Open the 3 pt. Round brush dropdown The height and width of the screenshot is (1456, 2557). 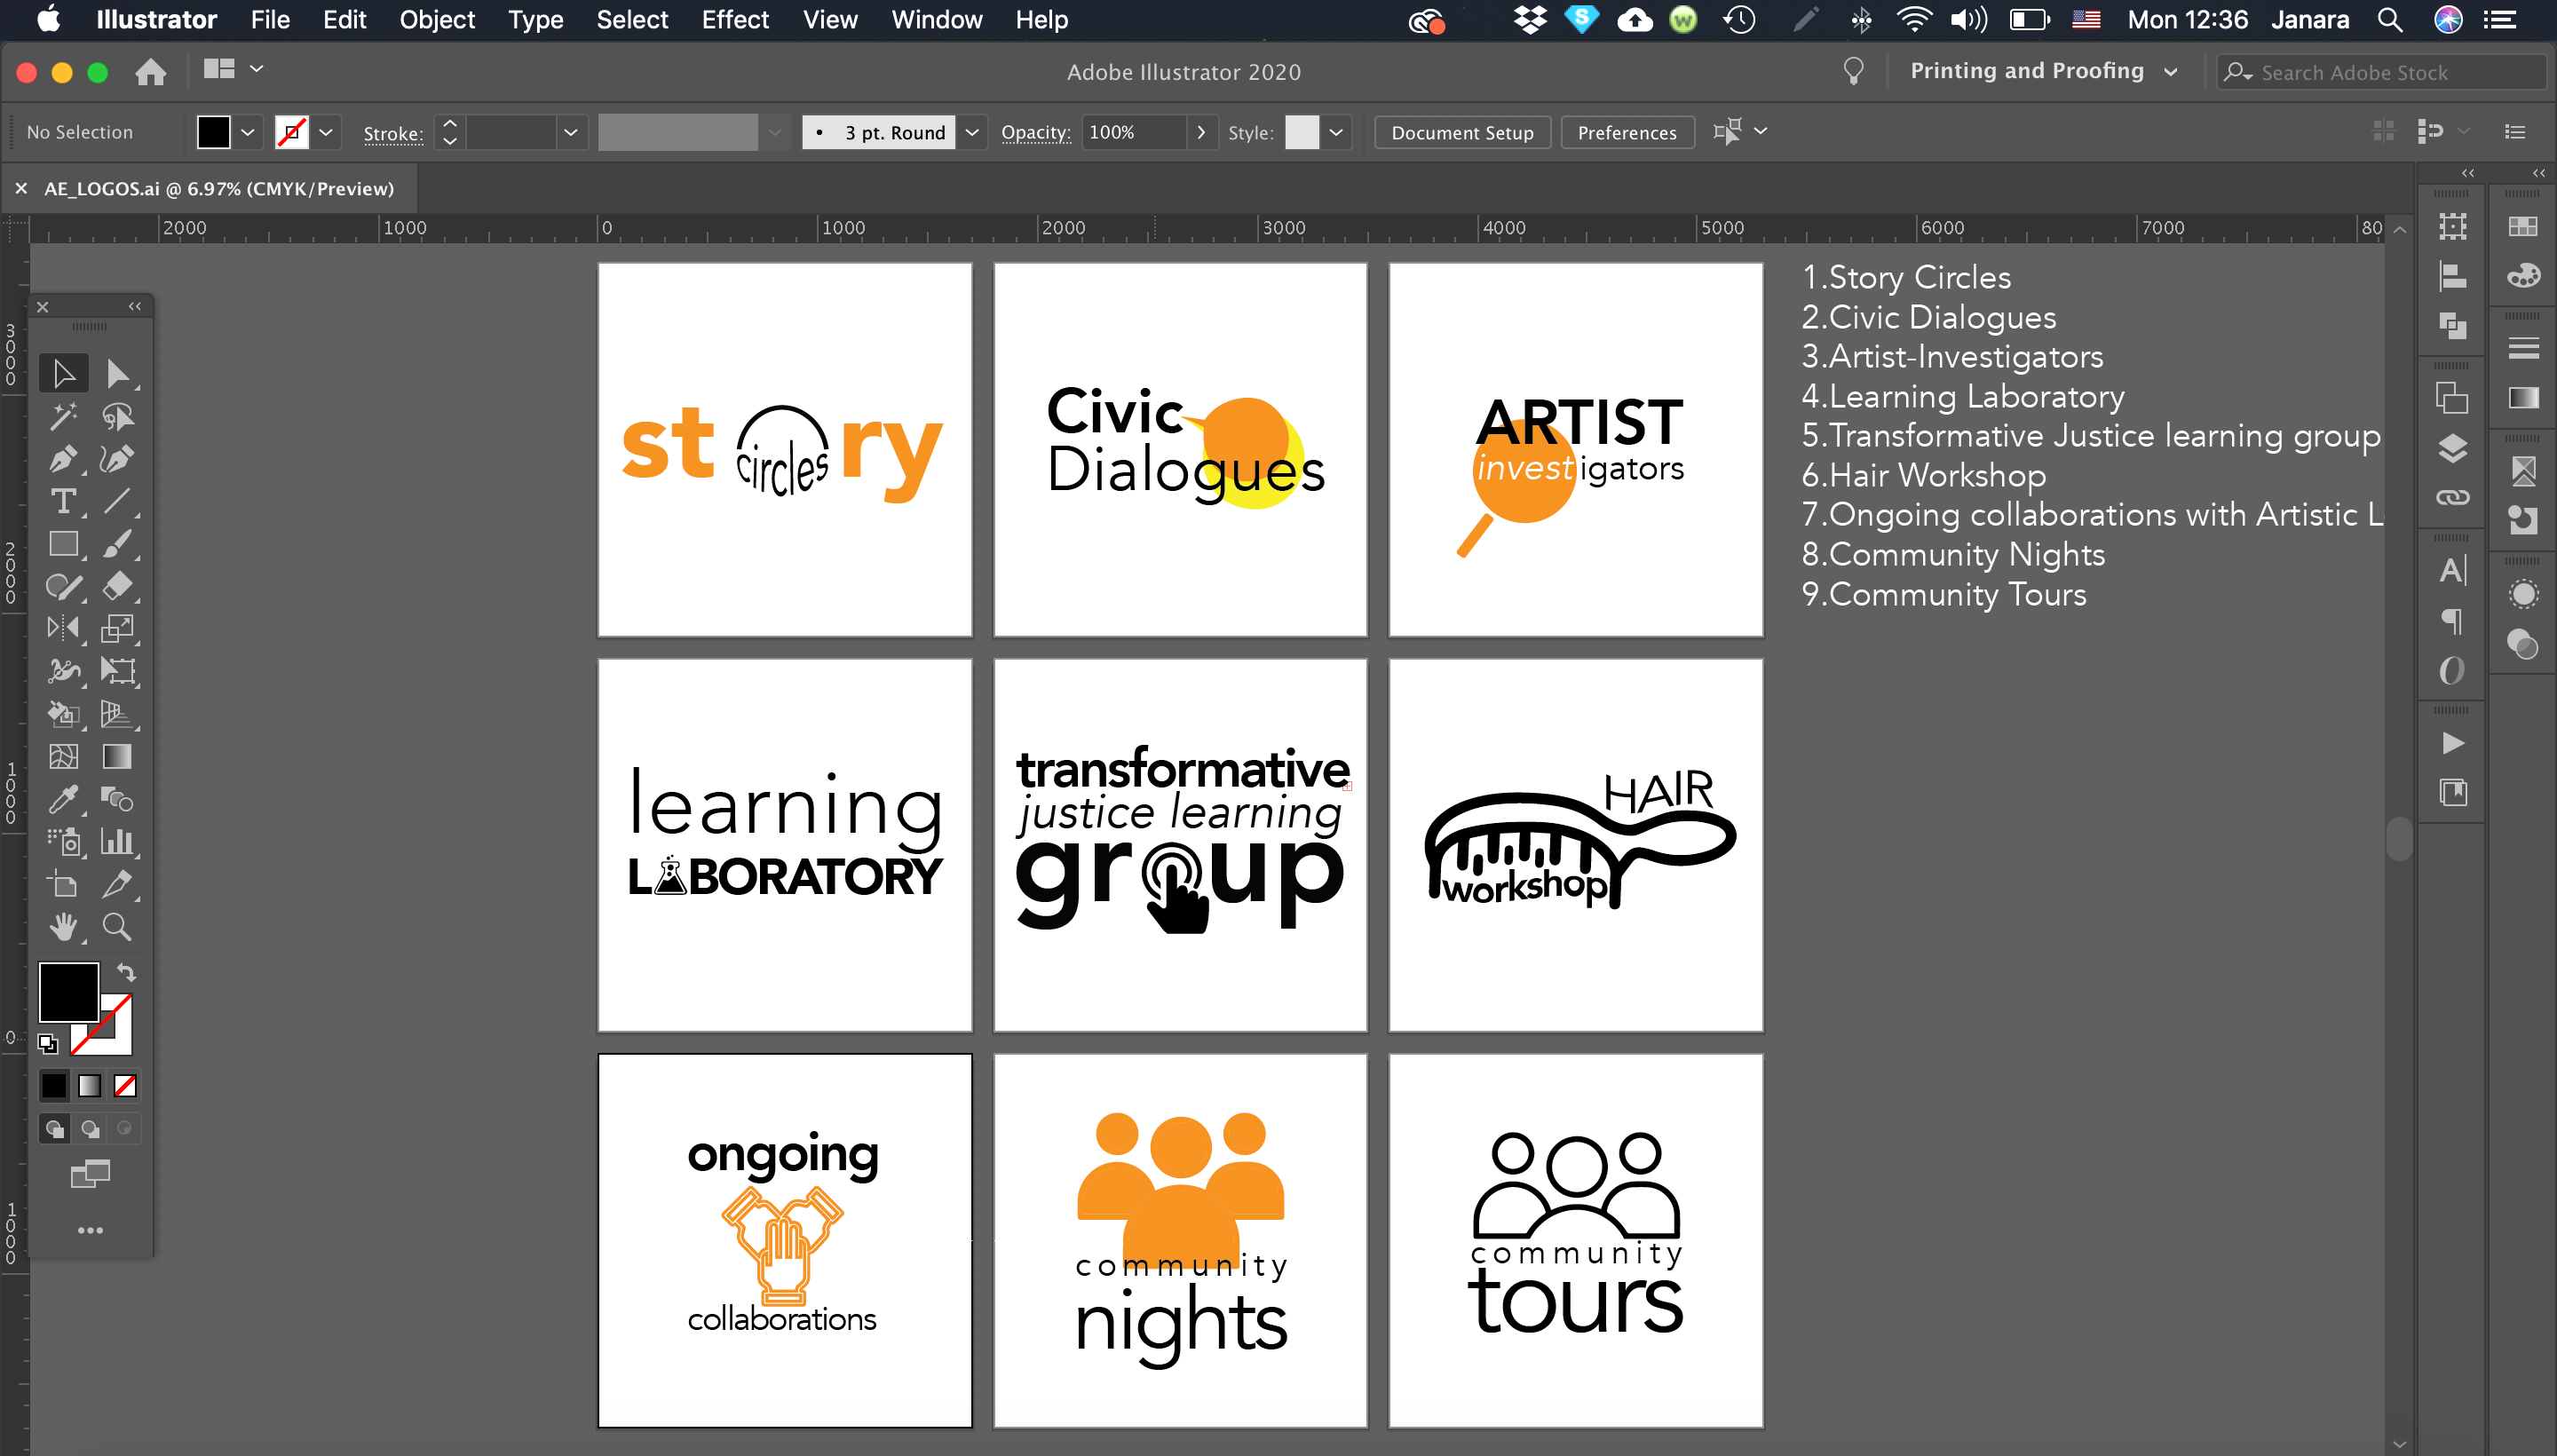(x=971, y=132)
